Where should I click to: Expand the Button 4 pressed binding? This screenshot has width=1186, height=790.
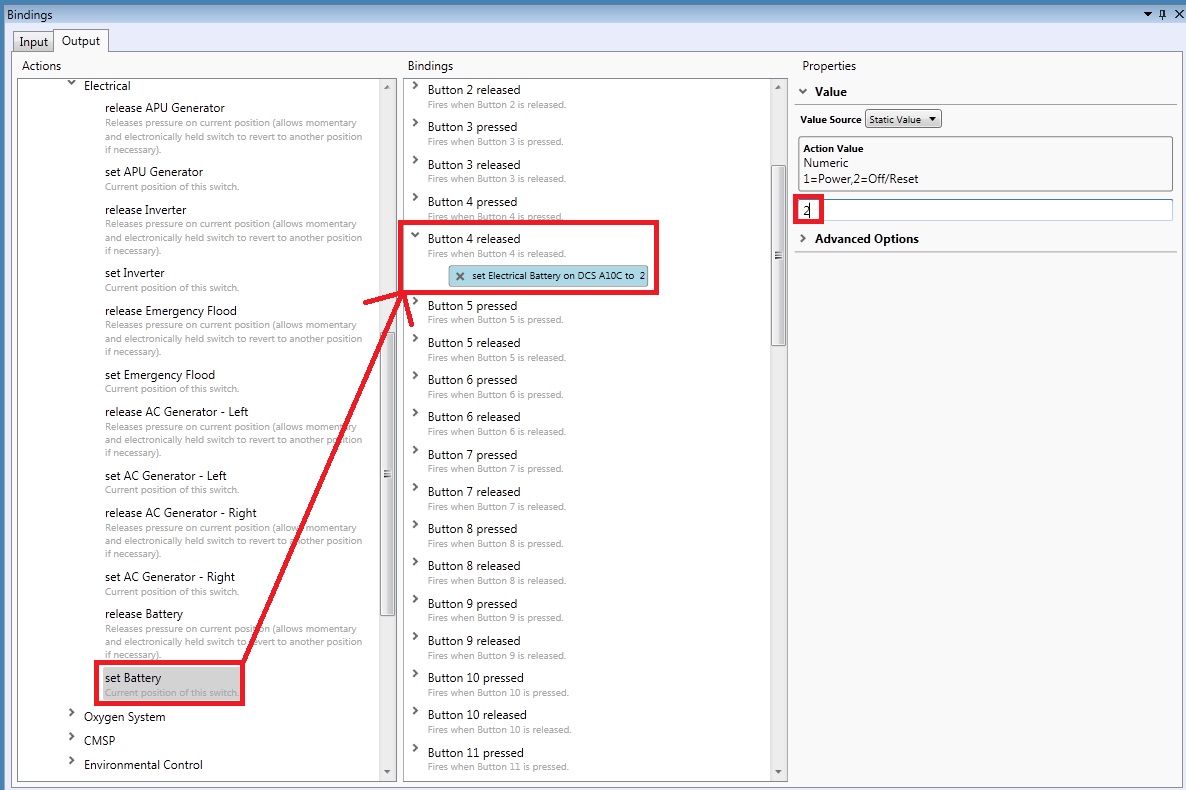click(415, 198)
